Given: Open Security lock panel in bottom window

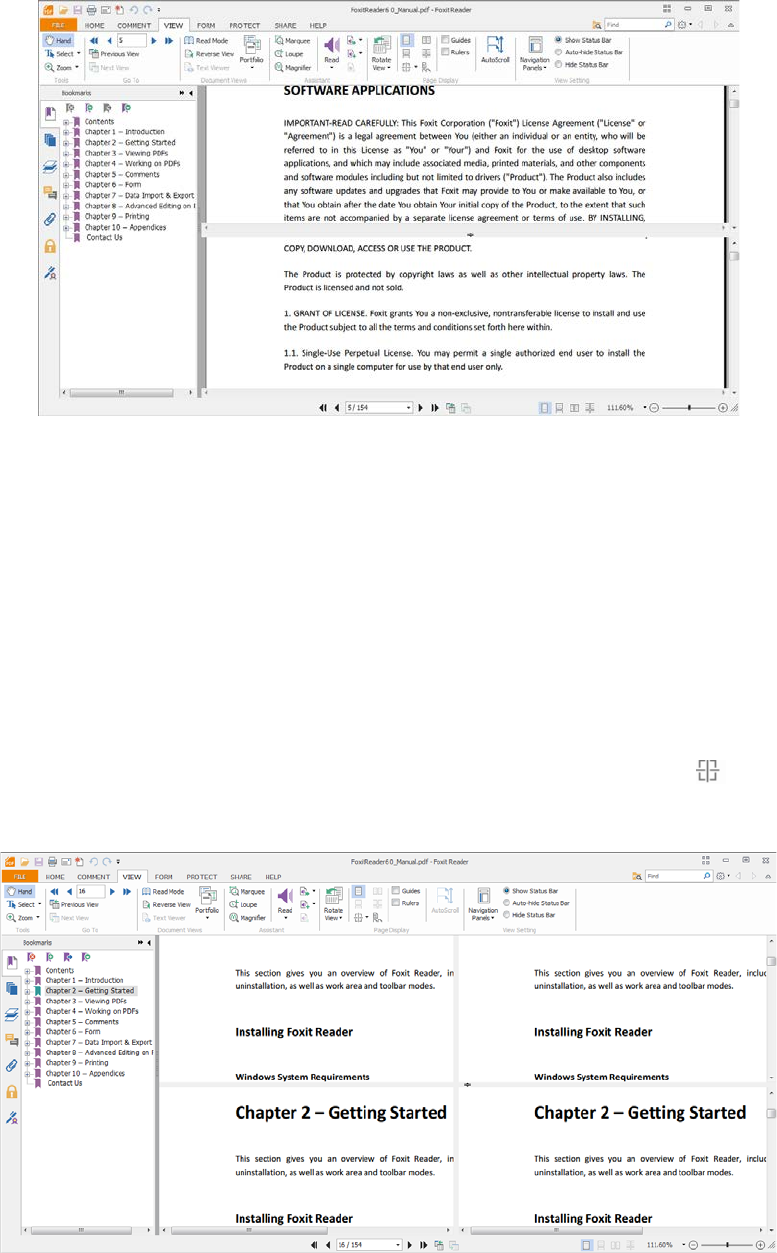Looking at the screenshot, I should [11, 1091].
